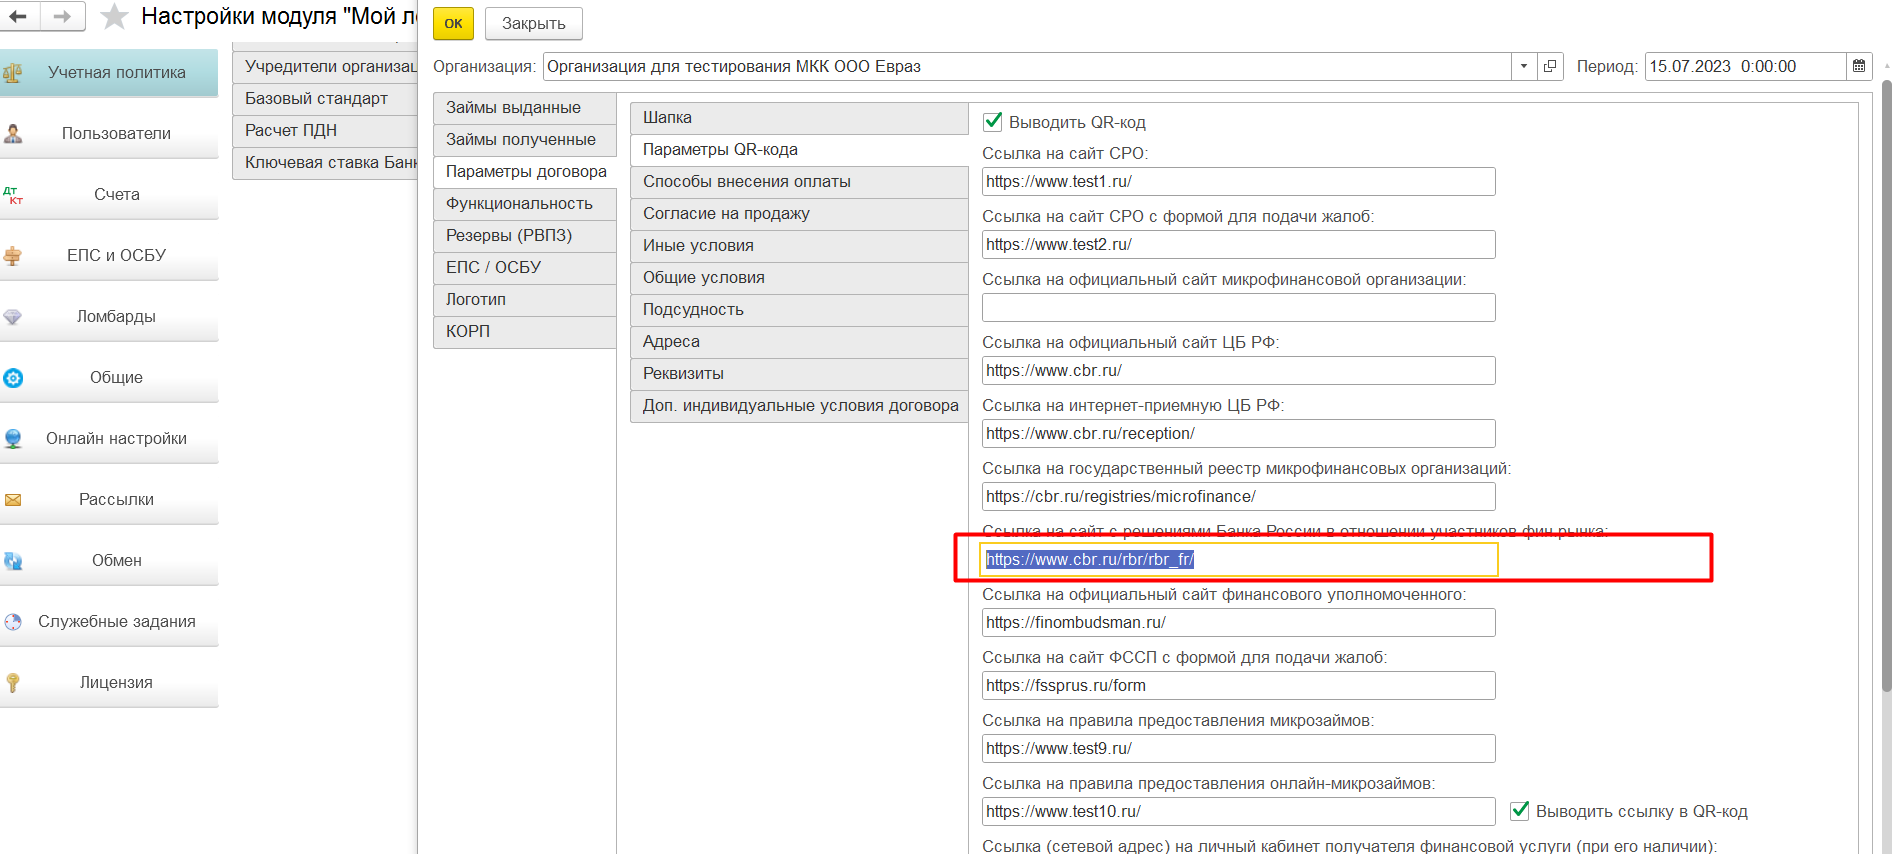Add page to favorites with star icon
Viewport: 1898px width, 854px height.
click(x=115, y=16)
